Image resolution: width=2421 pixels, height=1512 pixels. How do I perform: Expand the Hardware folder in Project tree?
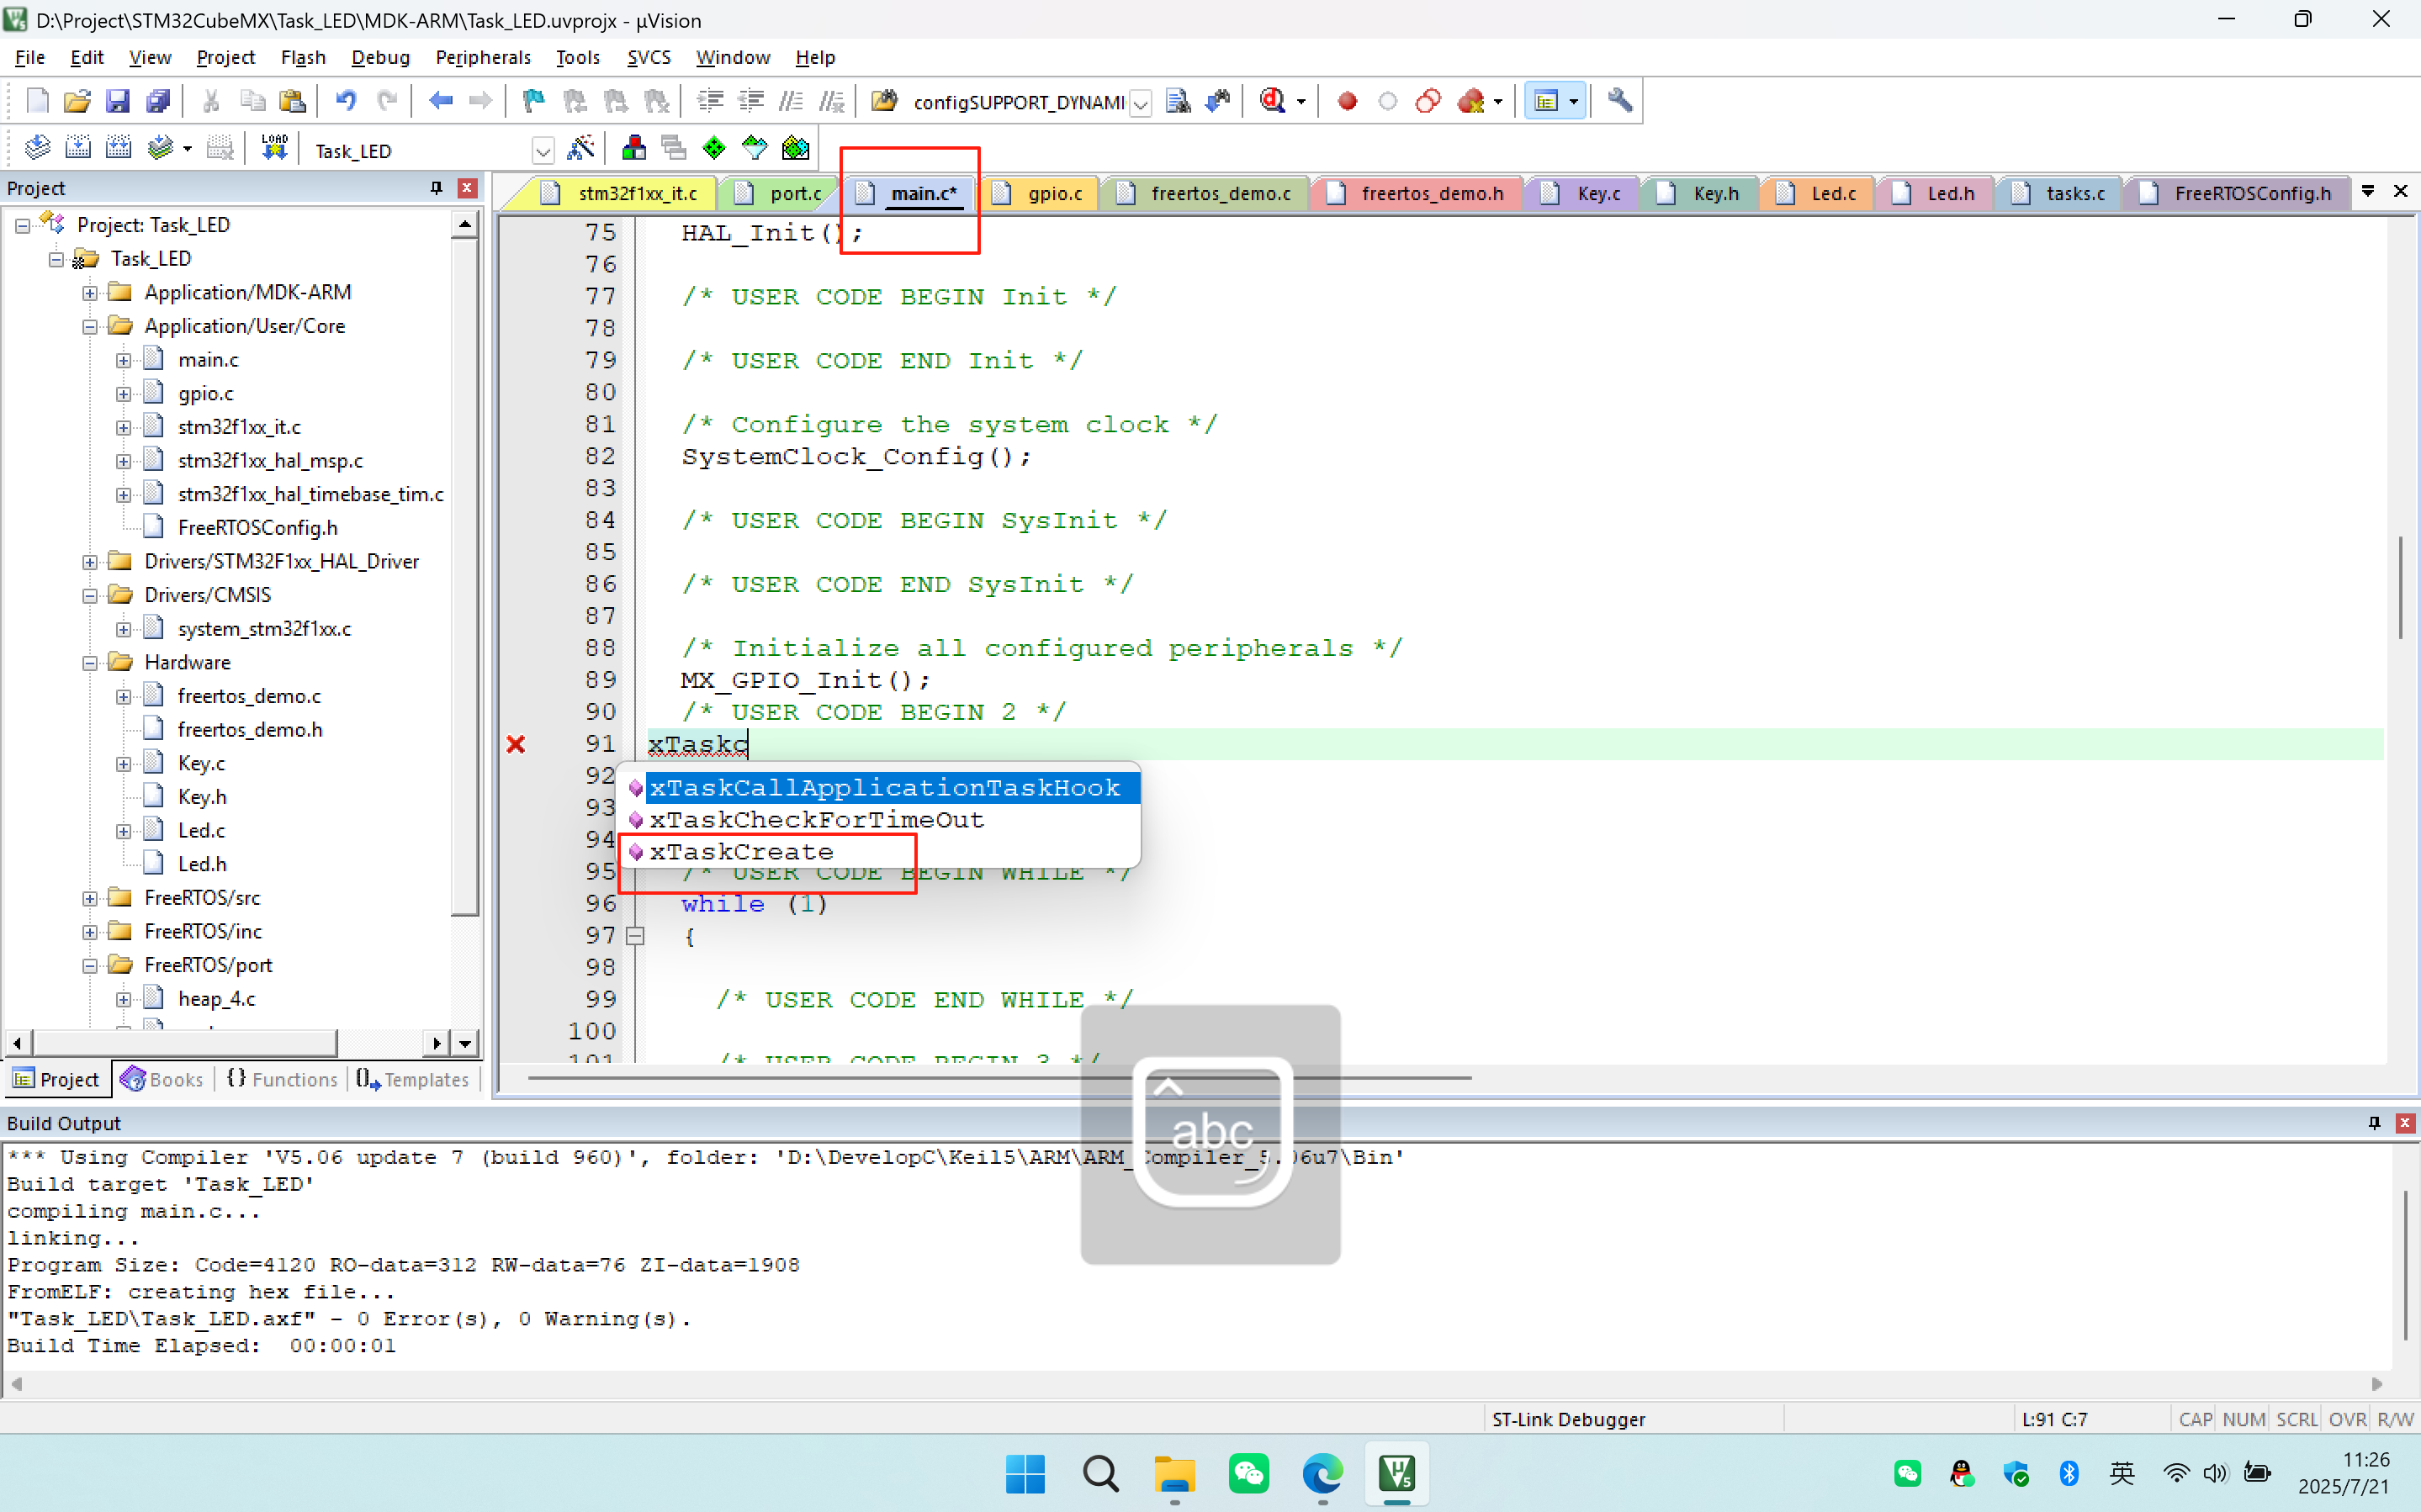(x=89, y=662)
